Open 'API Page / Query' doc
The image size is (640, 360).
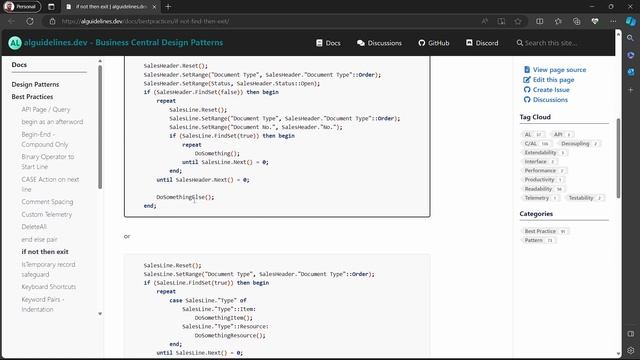[x=46, y=109]
